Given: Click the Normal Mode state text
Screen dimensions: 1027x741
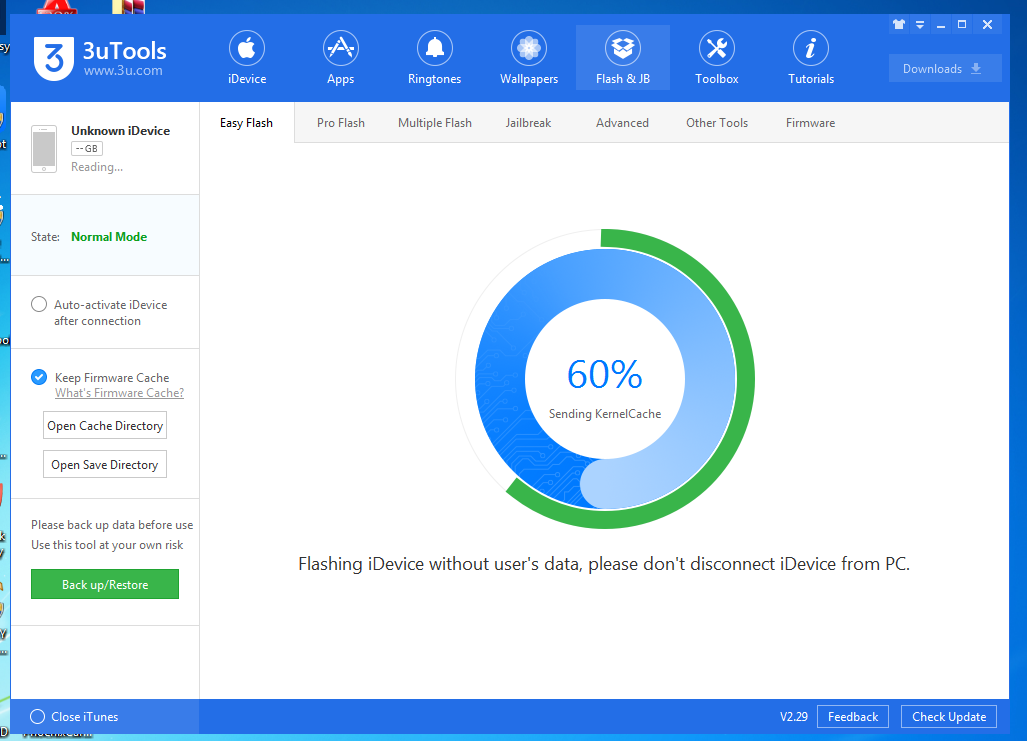Looking at the screenshot, I should click(x=109, y=237).
